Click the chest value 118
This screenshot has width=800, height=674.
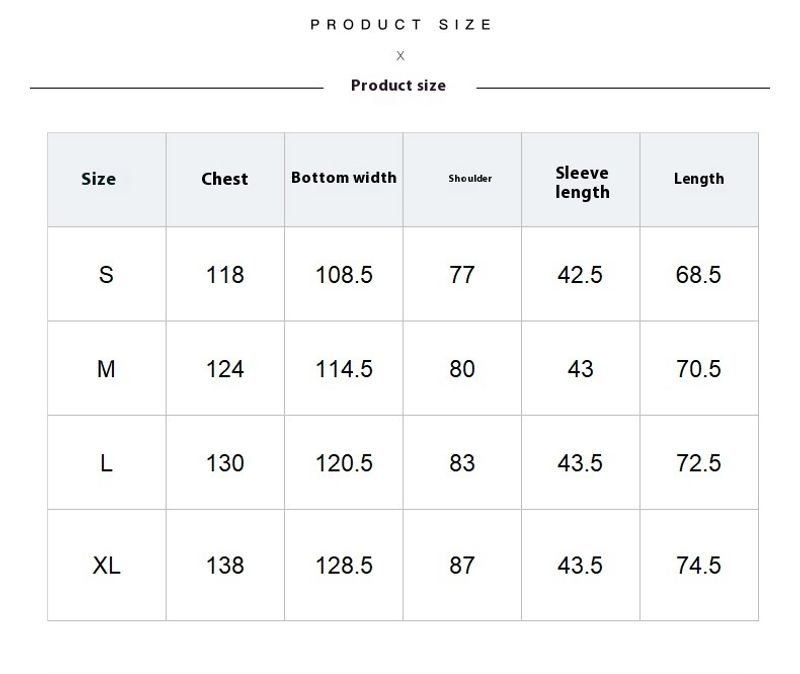click(225, 275)
